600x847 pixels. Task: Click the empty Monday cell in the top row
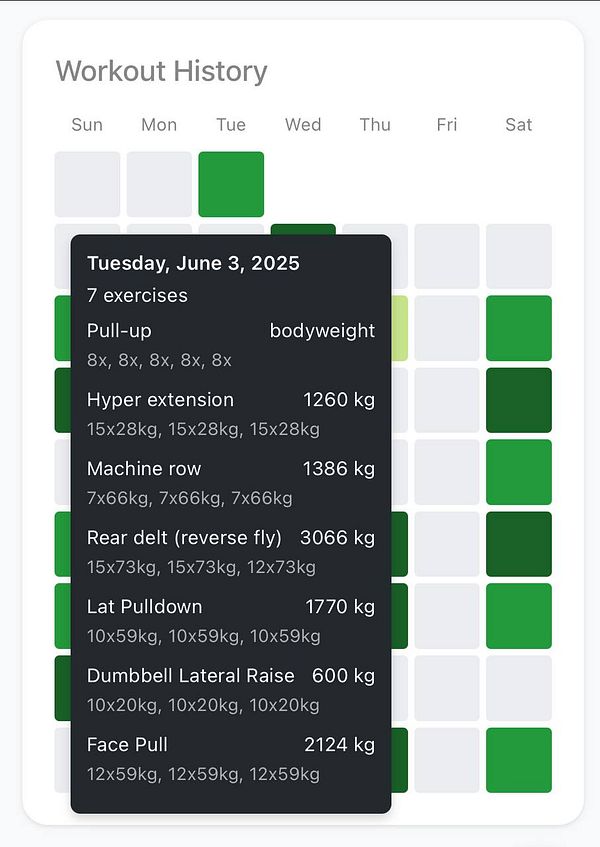click(159, 184)
